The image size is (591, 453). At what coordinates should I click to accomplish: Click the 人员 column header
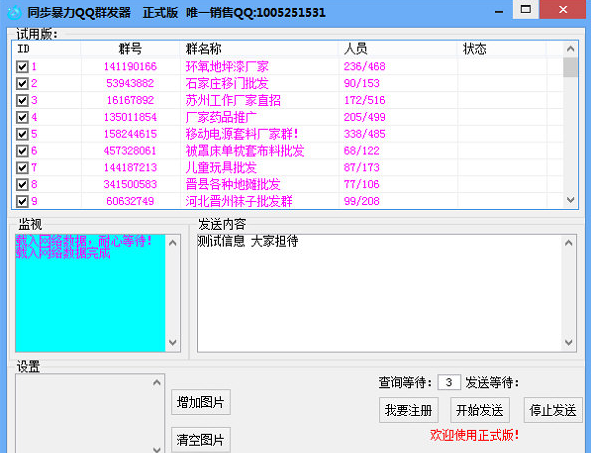coord(398,49)
